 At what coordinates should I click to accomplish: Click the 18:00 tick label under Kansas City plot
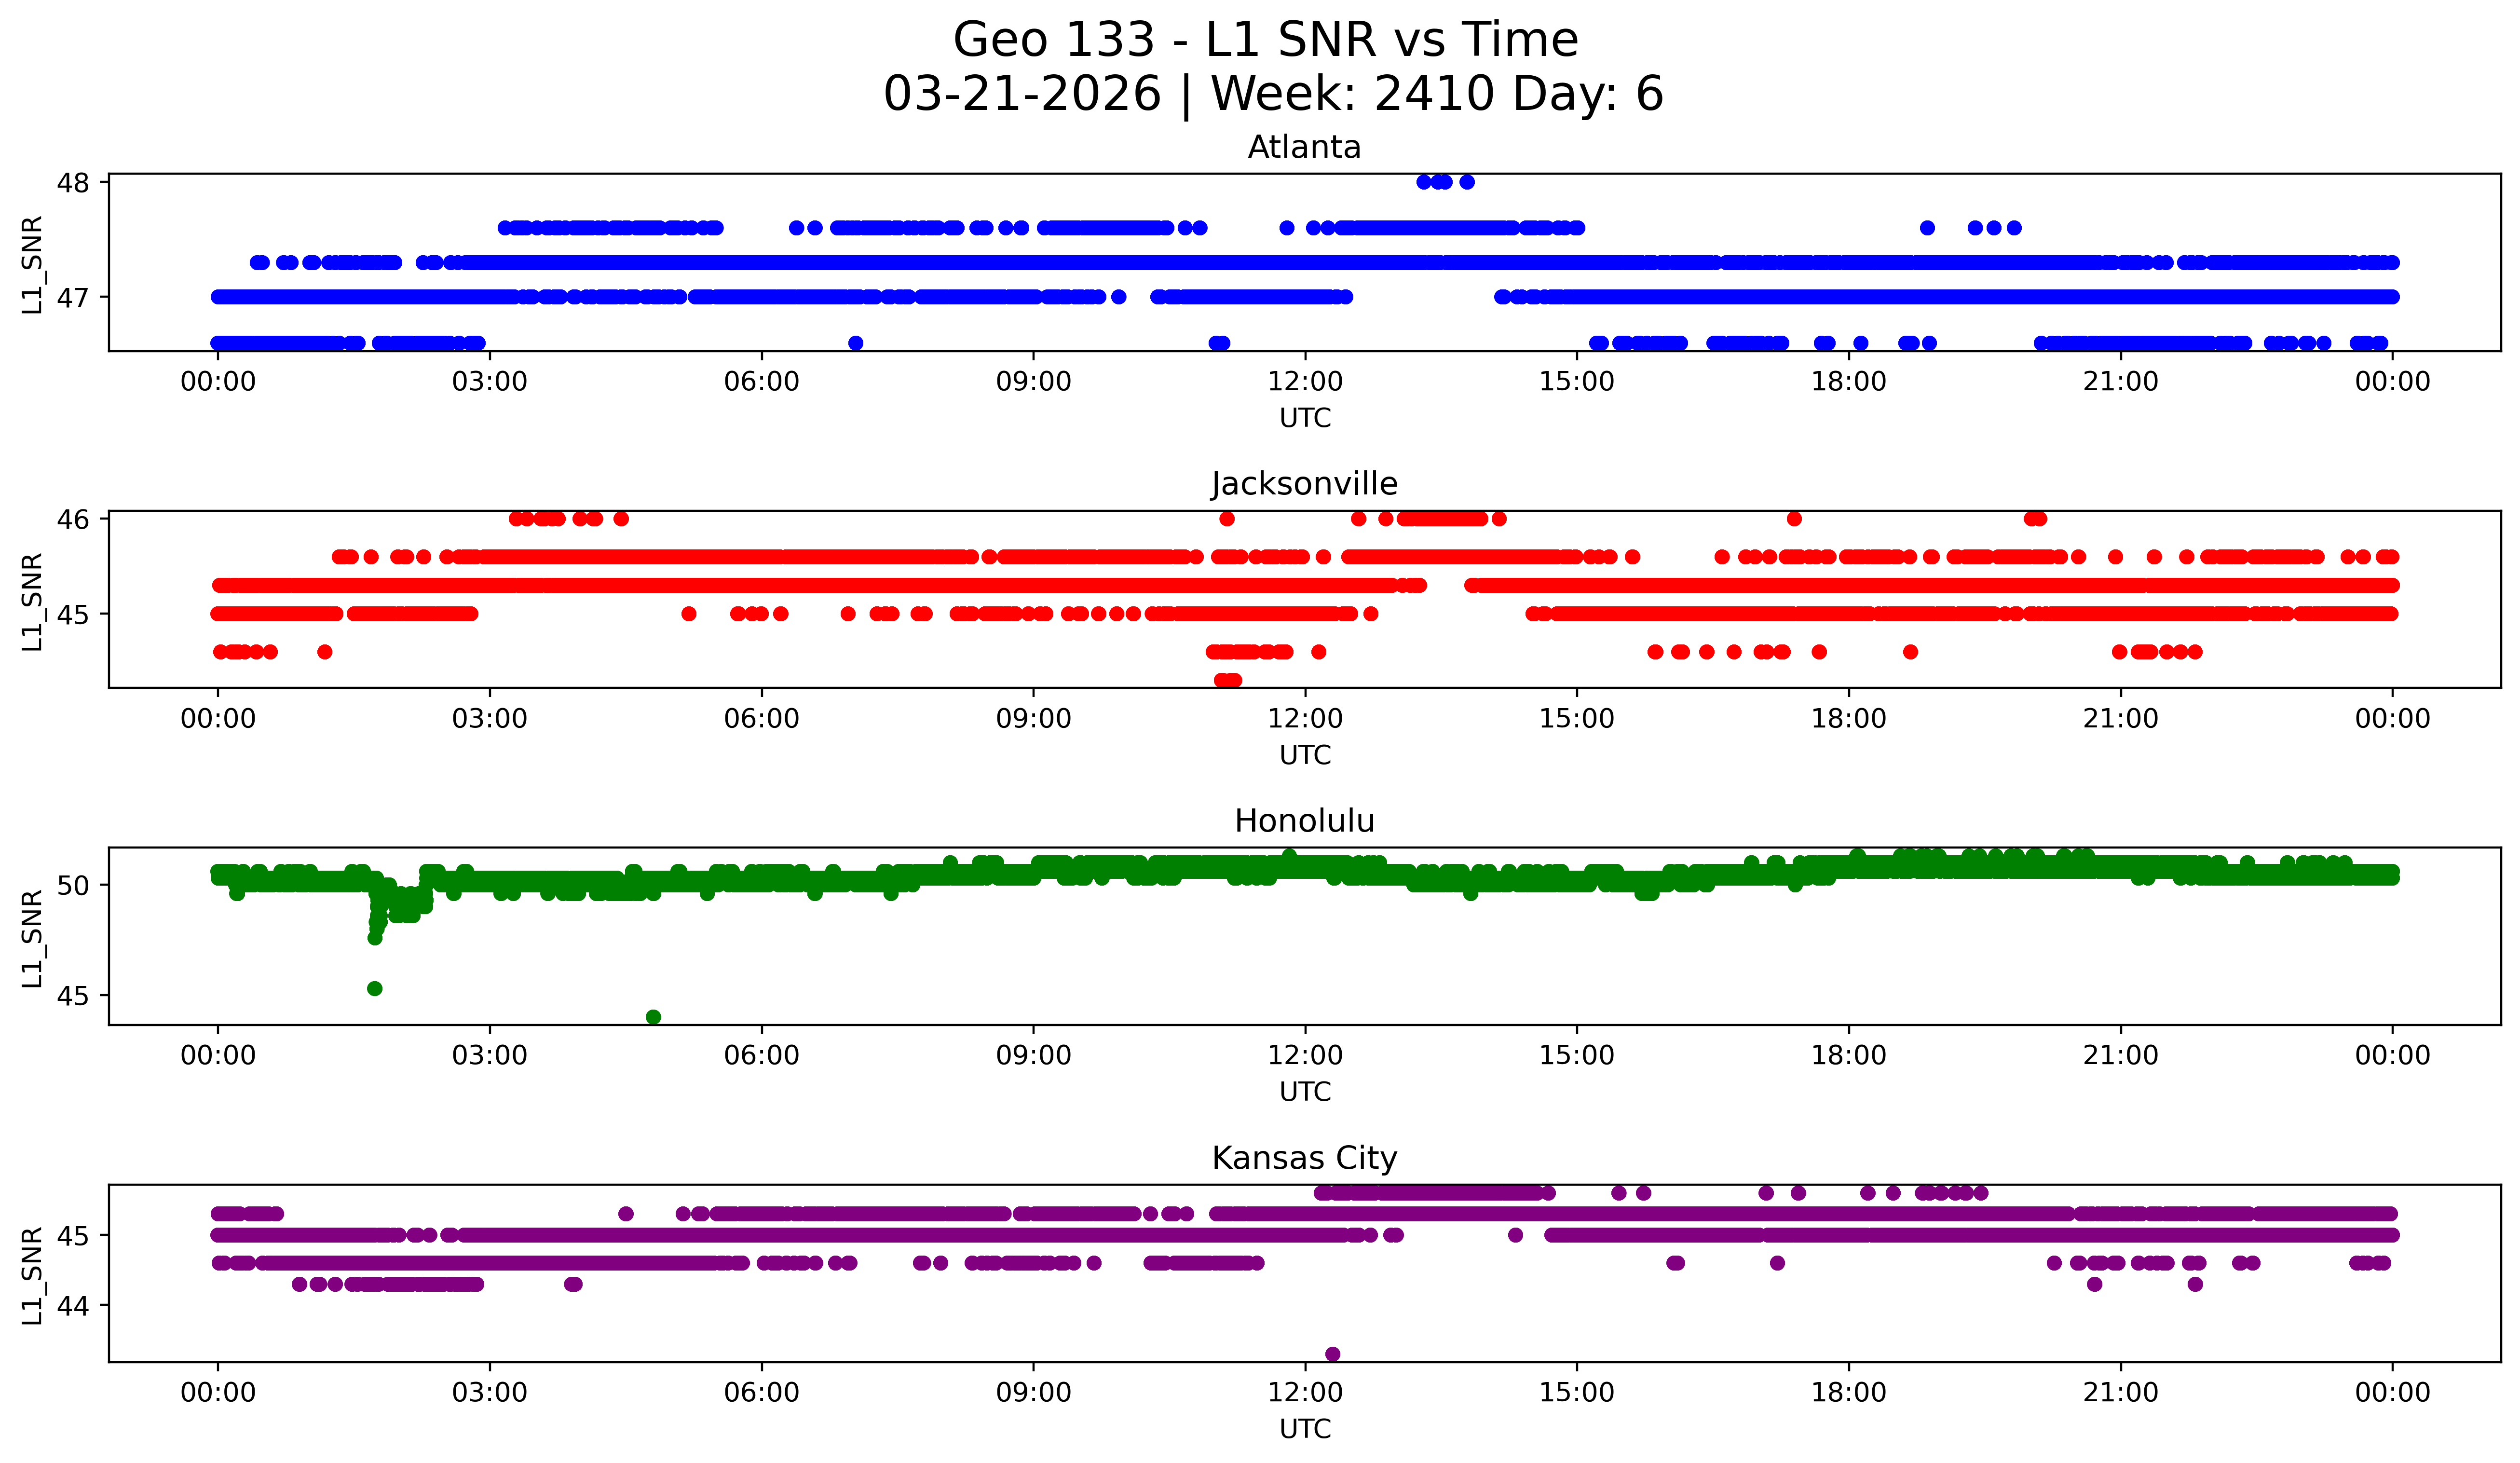click(1848, 1393)
